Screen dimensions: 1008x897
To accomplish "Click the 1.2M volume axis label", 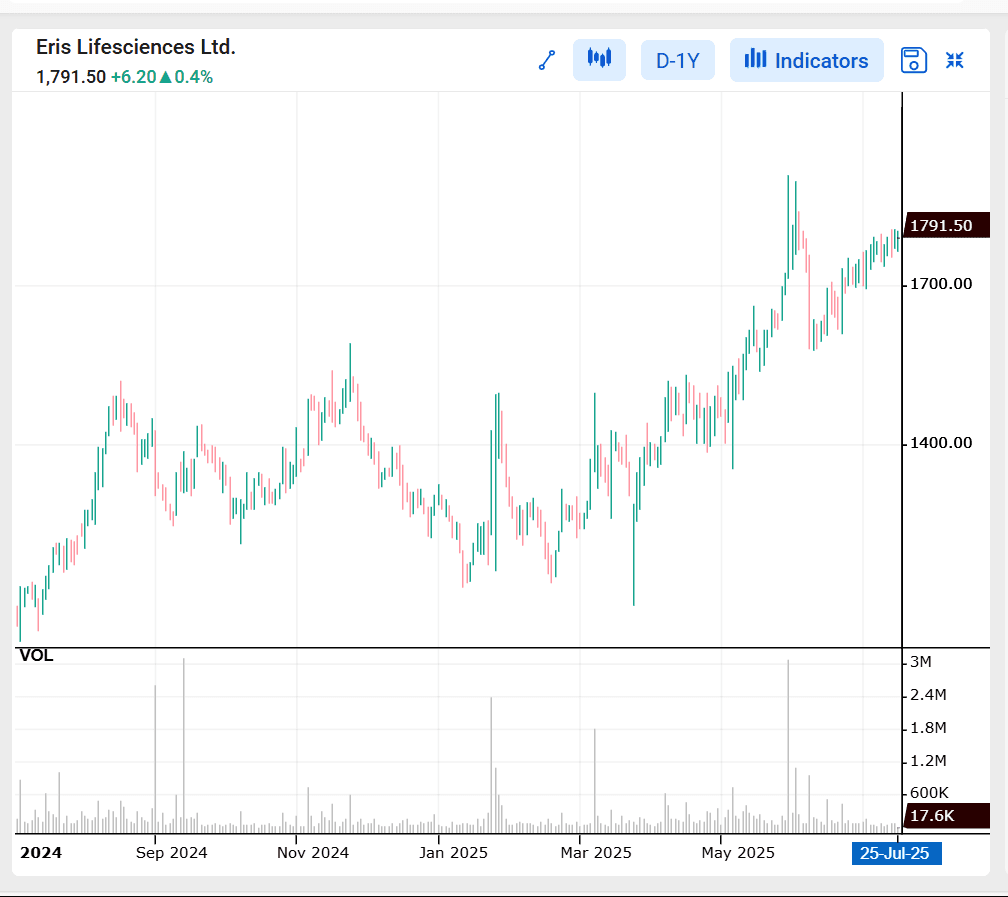I will click(x=928, y=761).
